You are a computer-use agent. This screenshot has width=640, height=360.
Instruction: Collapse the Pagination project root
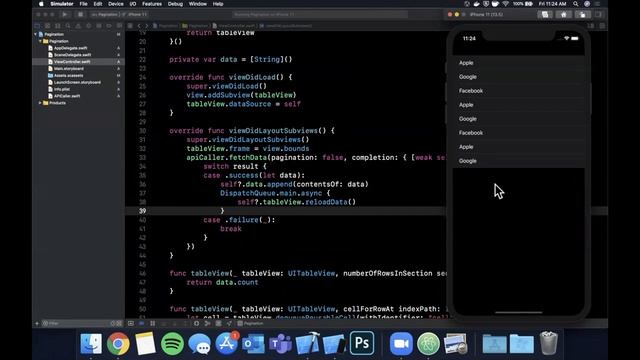pyautogui.click(x=36, y=34)
